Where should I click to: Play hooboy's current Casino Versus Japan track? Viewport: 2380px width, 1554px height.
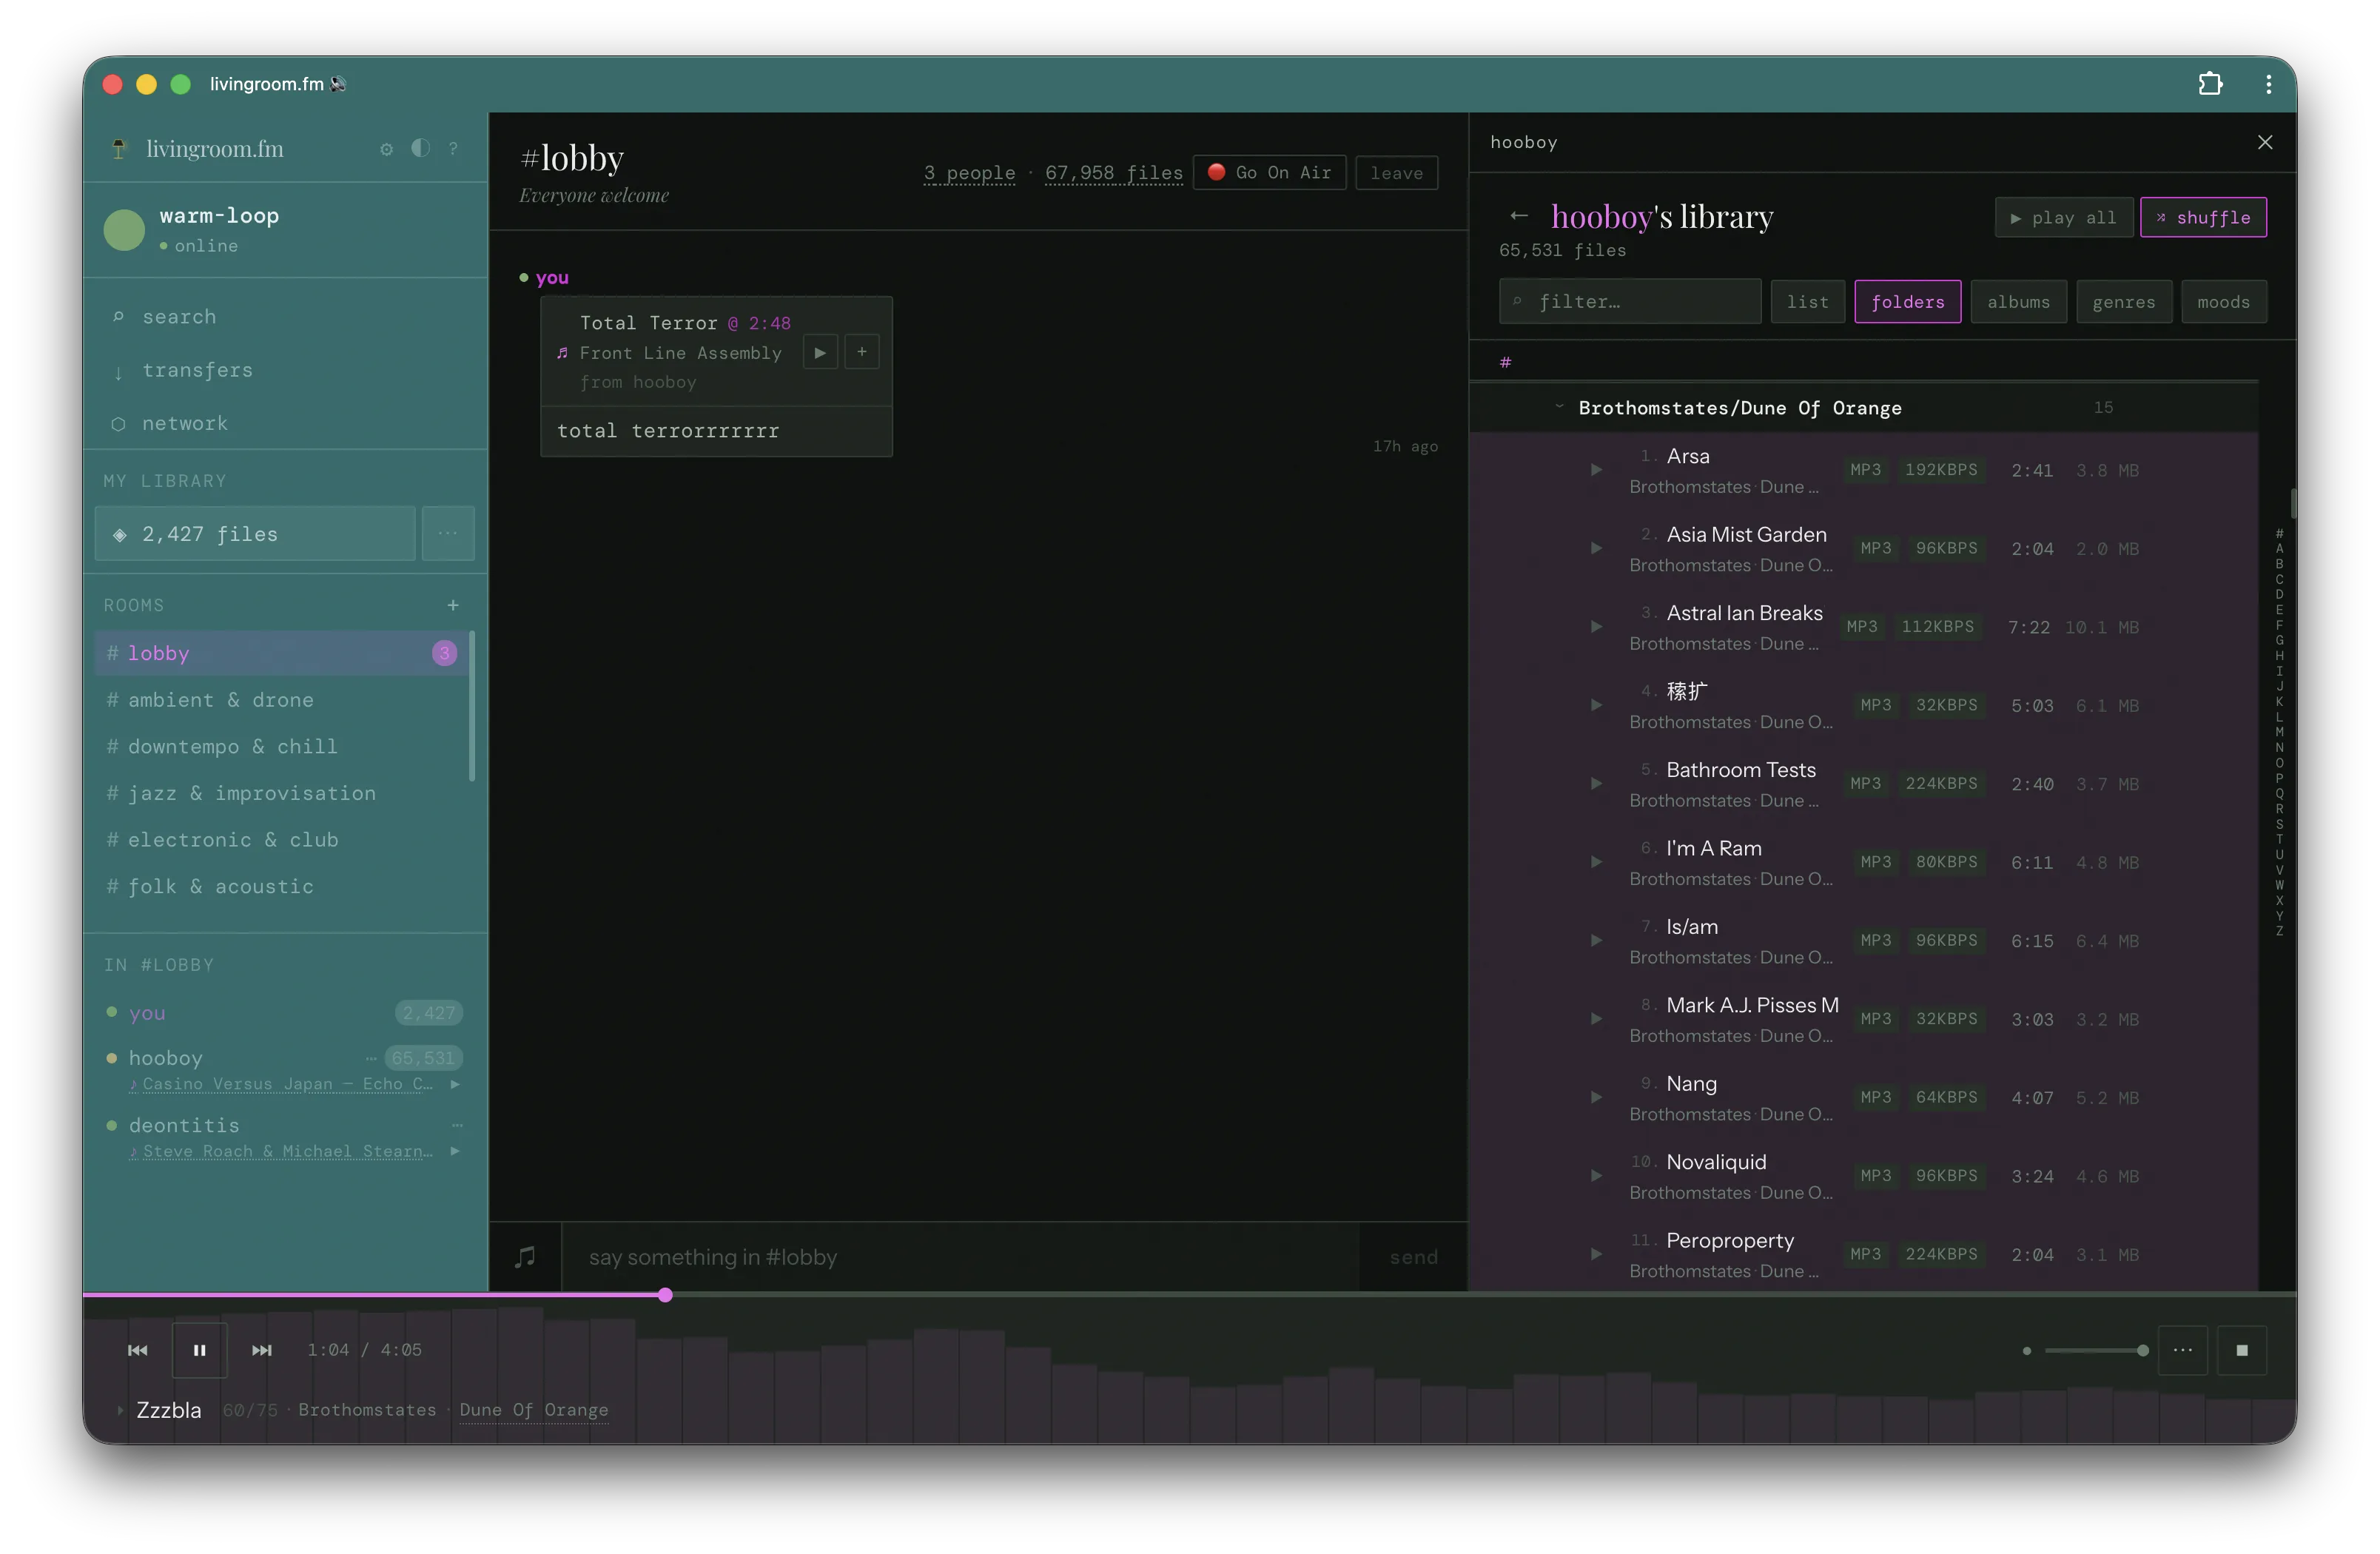(456, 1084)
